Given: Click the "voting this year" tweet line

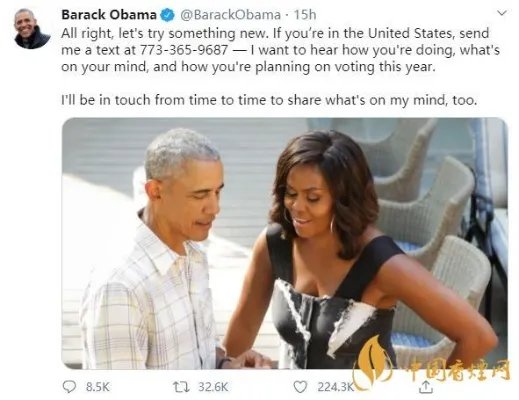Looking at the screenshot, I should click(248, 67).
